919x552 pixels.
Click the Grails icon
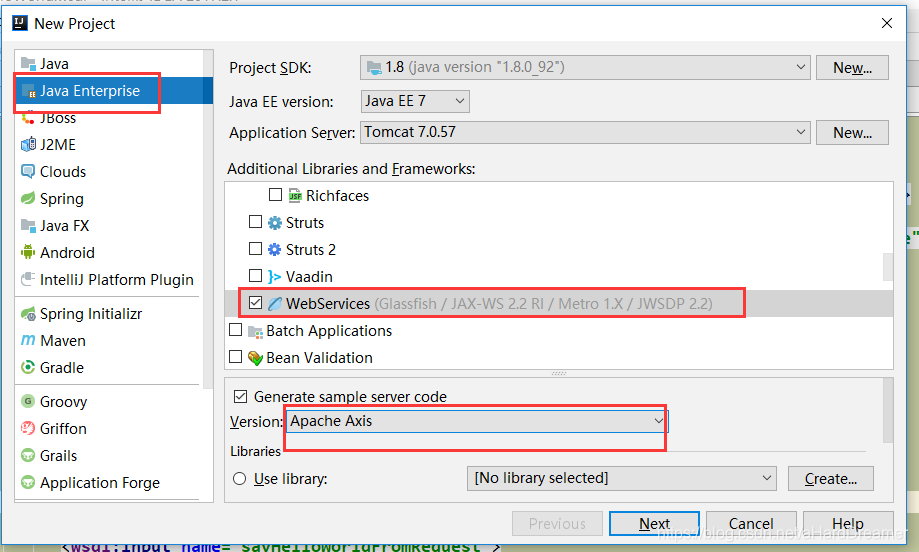click(x=28, y=455)
